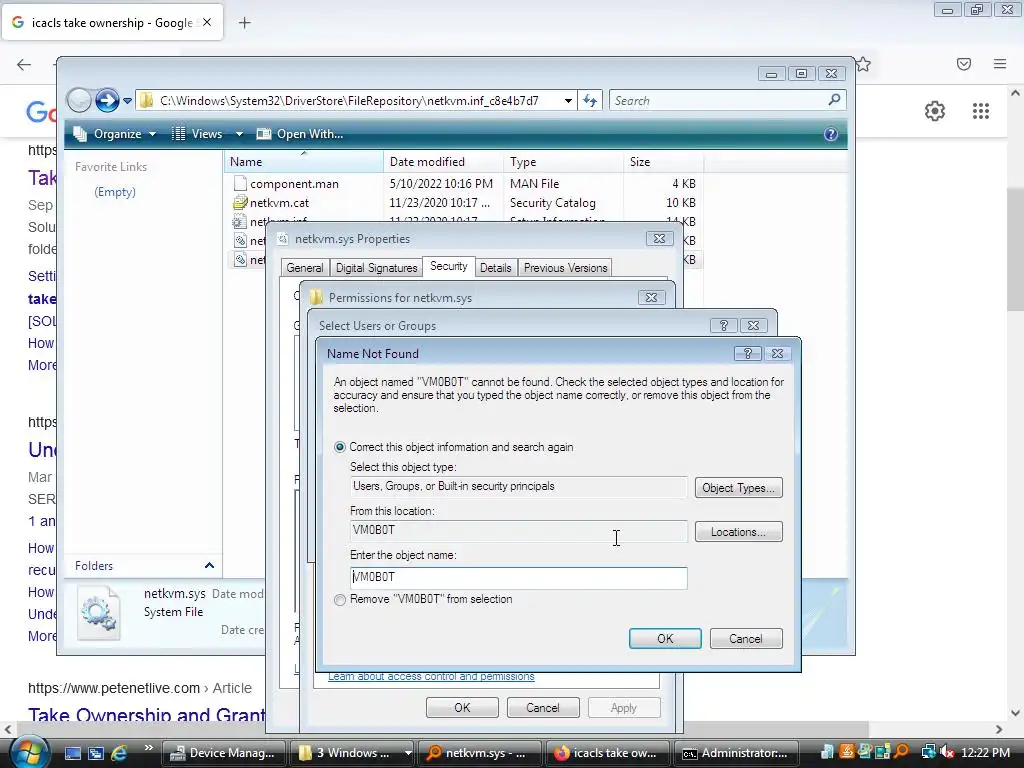This screenshot has width=1024, height=768.
Task: Click Switch between windows quick launch icon
Action: [x=96, y=753]
